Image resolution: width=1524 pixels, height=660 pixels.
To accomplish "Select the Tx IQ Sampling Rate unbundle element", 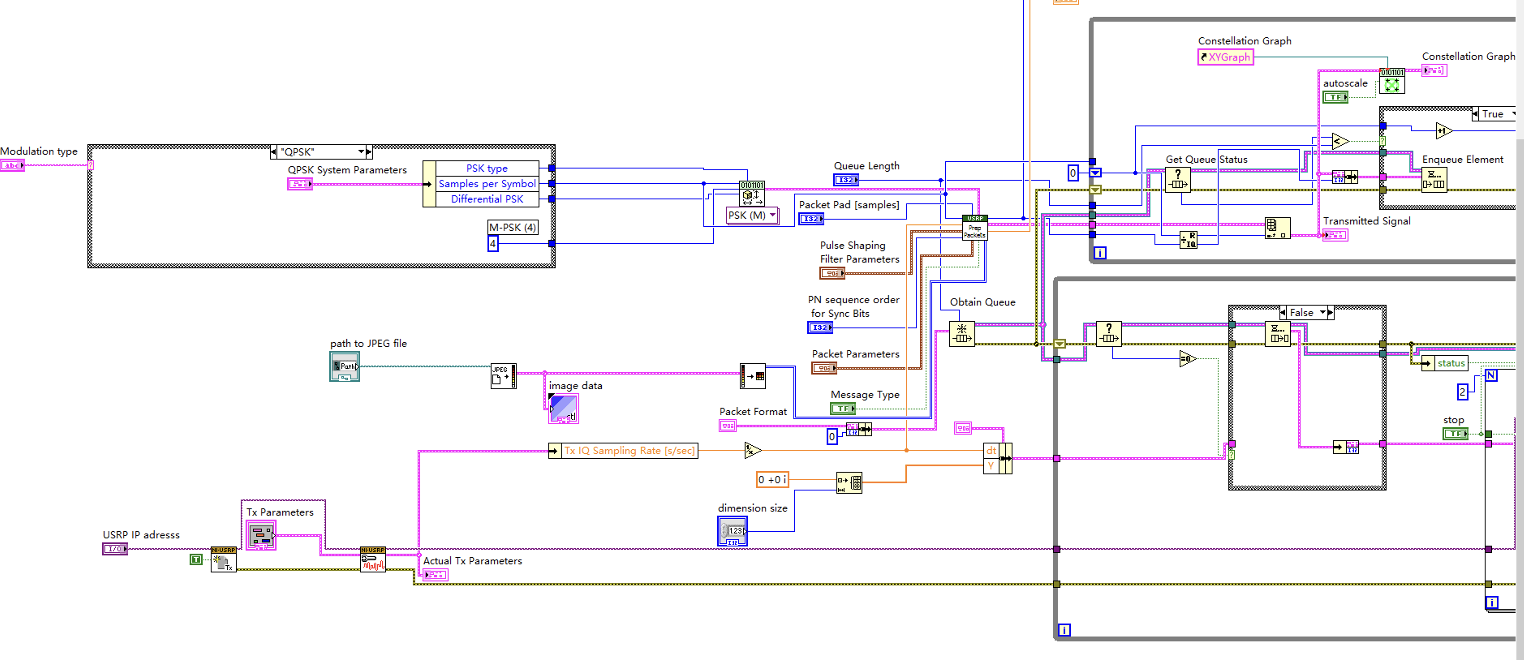I will pyautogui.click(x=623, y=451).
